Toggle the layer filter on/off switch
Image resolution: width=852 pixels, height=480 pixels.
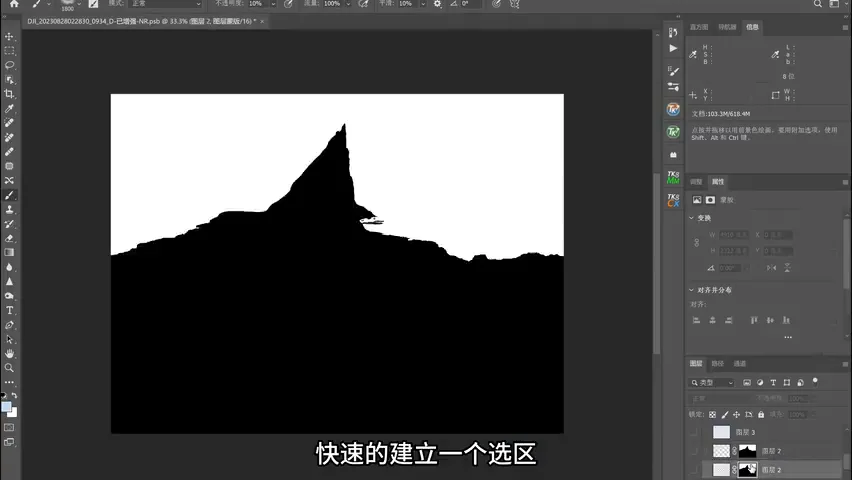click(x=815, y=382)
